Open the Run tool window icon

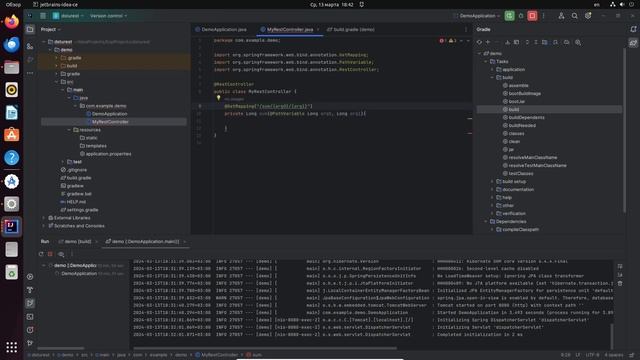coord(30,303)
